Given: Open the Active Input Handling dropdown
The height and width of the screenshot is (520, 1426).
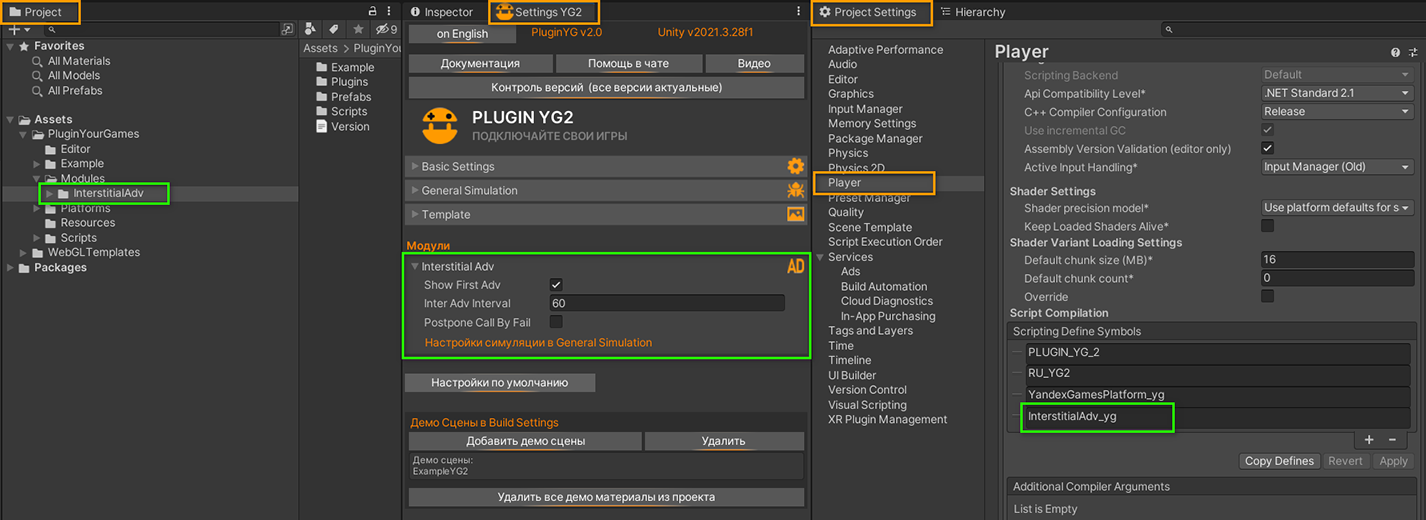Looking at the screenshot, I should (1337, 167).
